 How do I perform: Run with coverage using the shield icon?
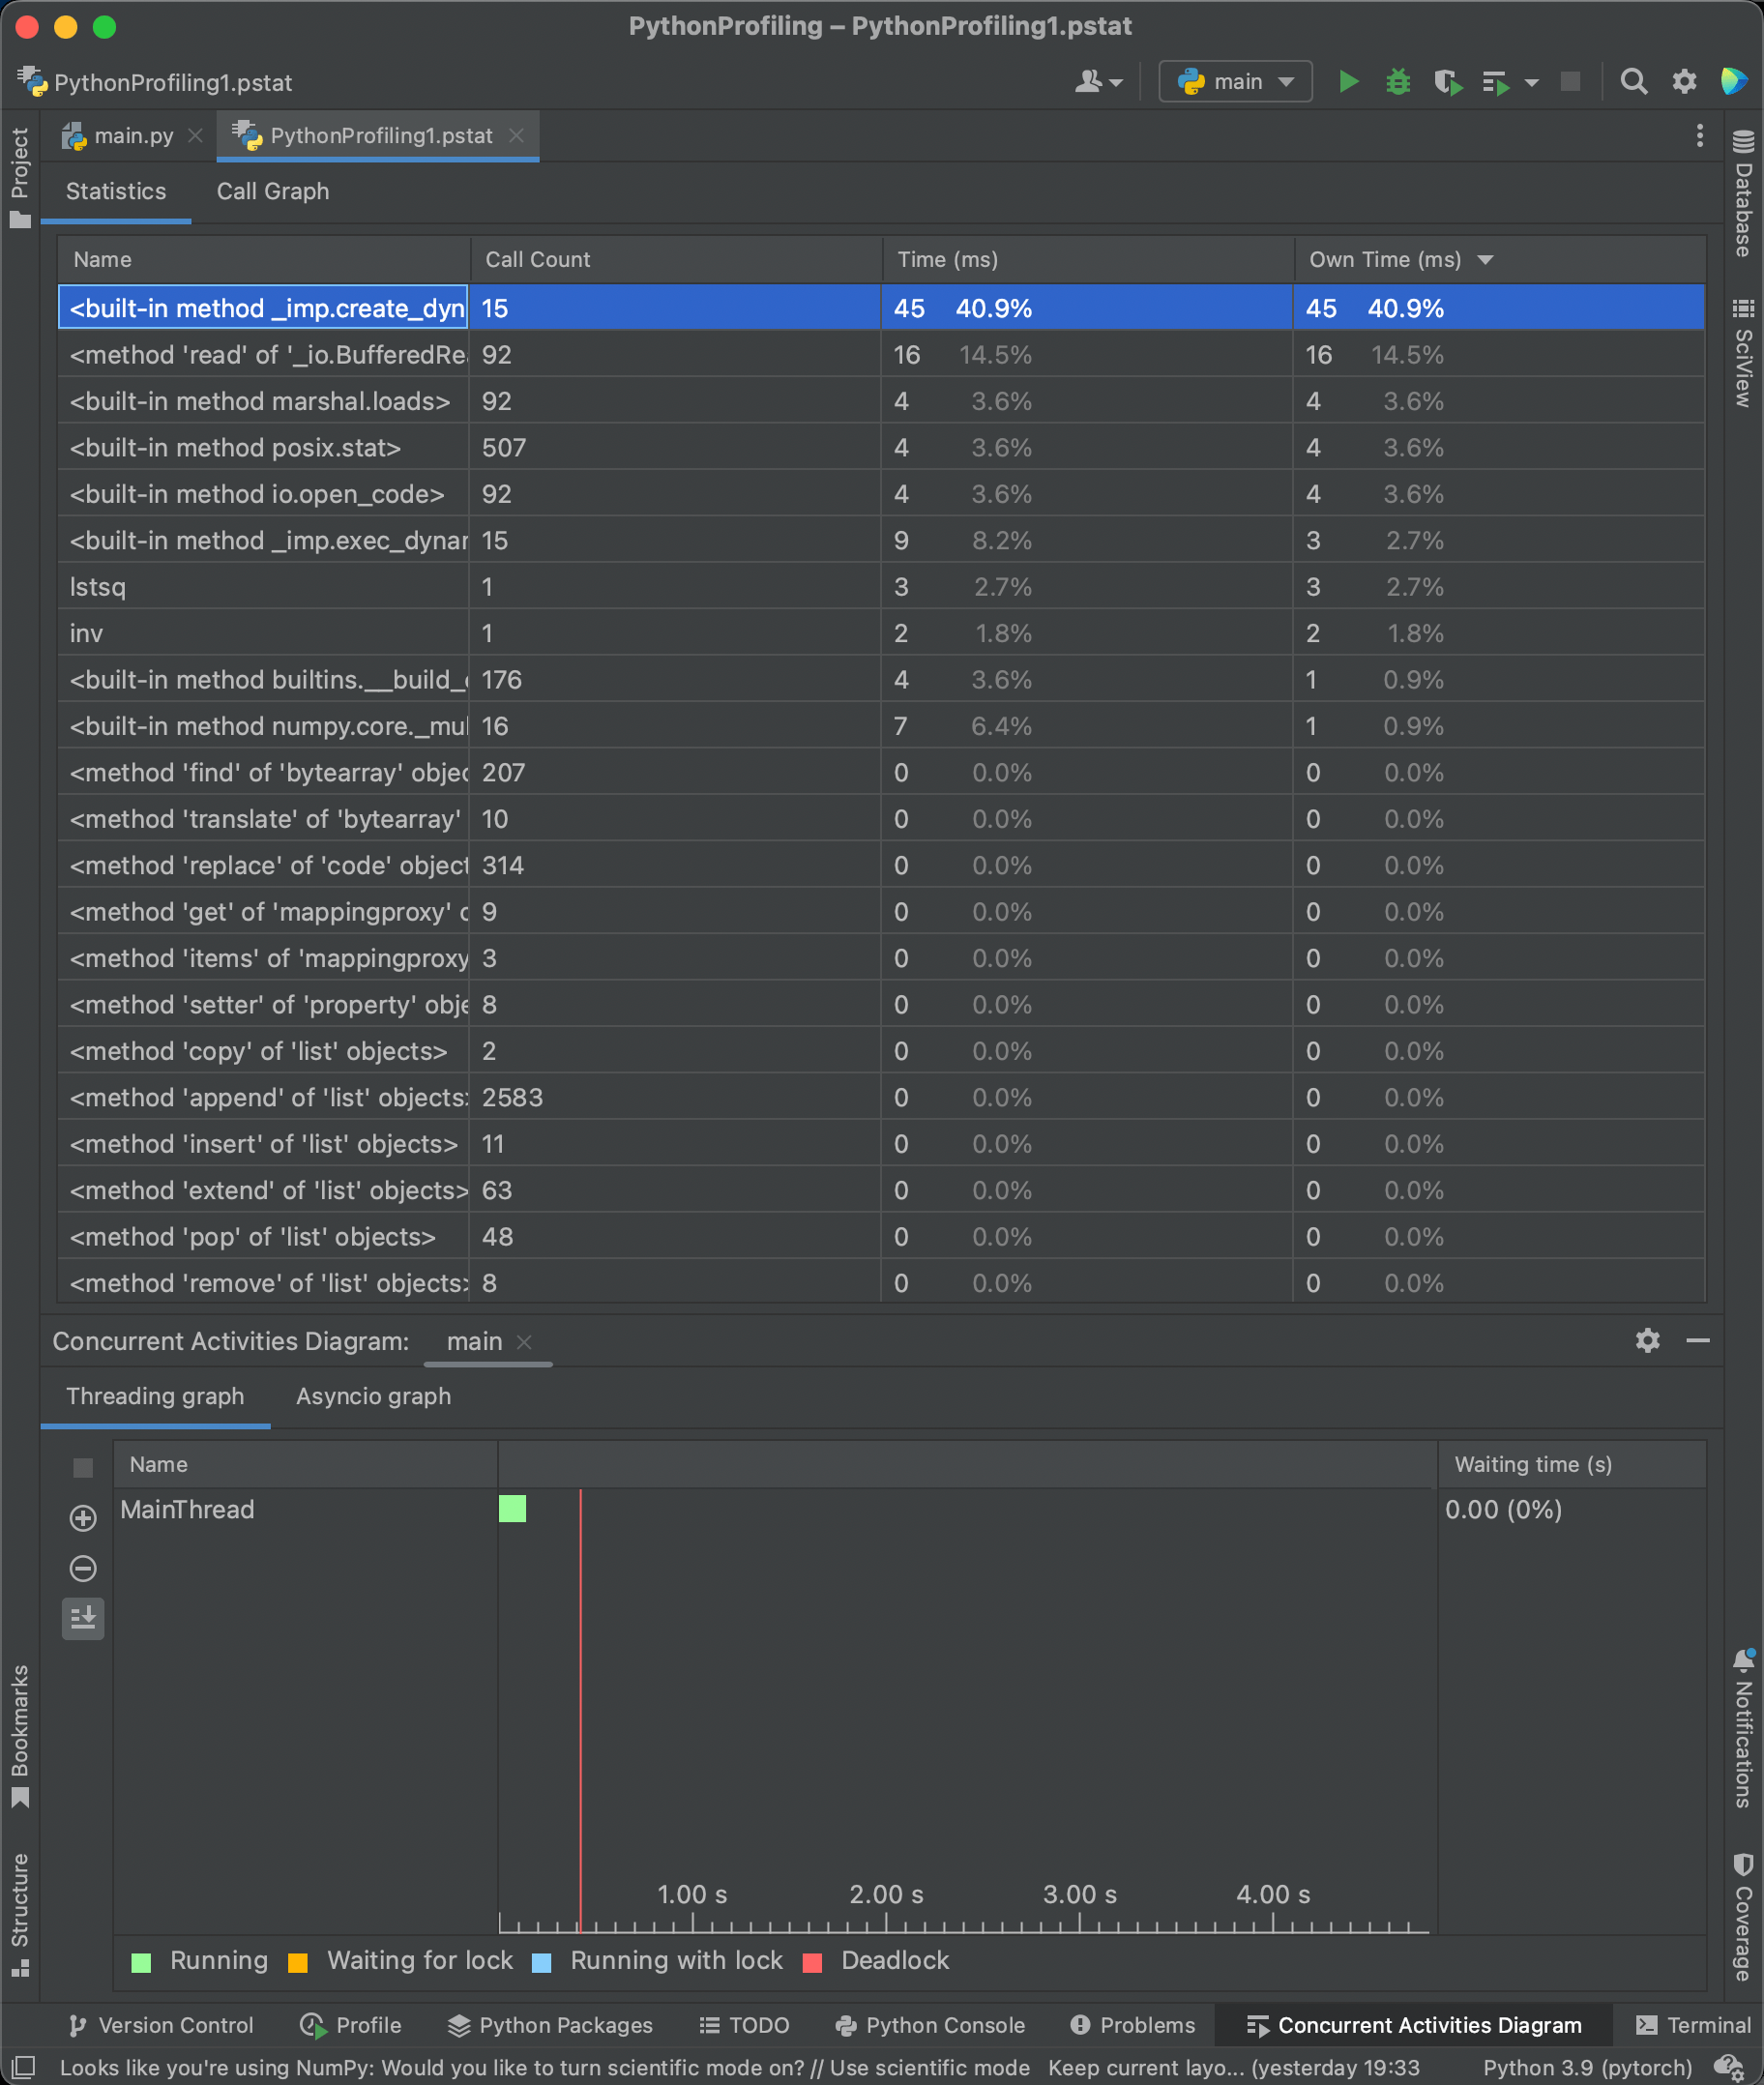(1448, 82)
